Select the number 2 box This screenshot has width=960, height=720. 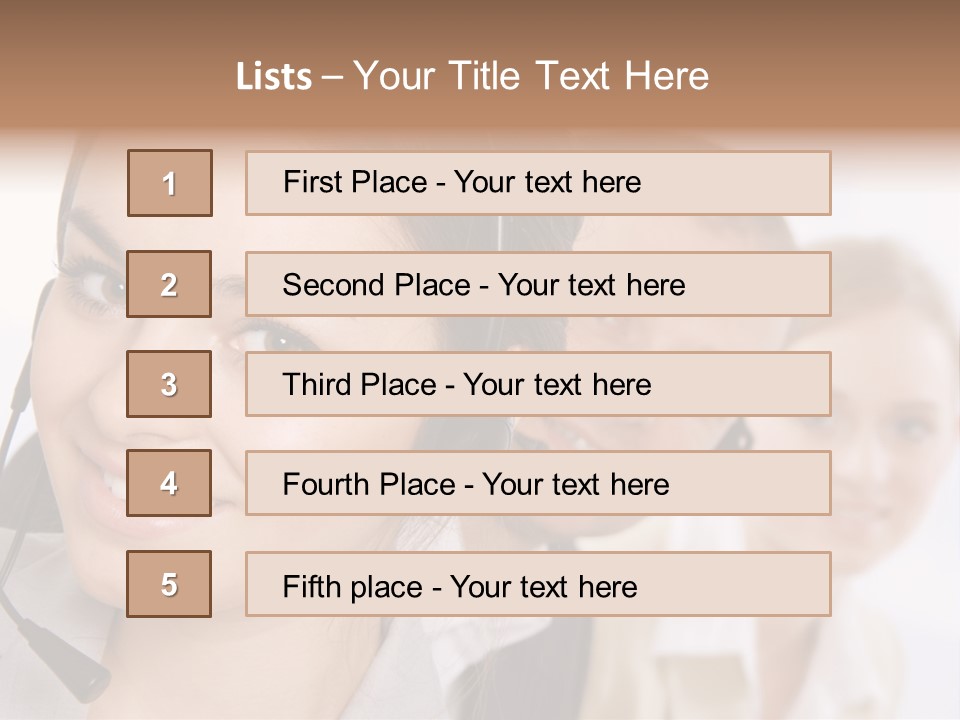(169, 284)
